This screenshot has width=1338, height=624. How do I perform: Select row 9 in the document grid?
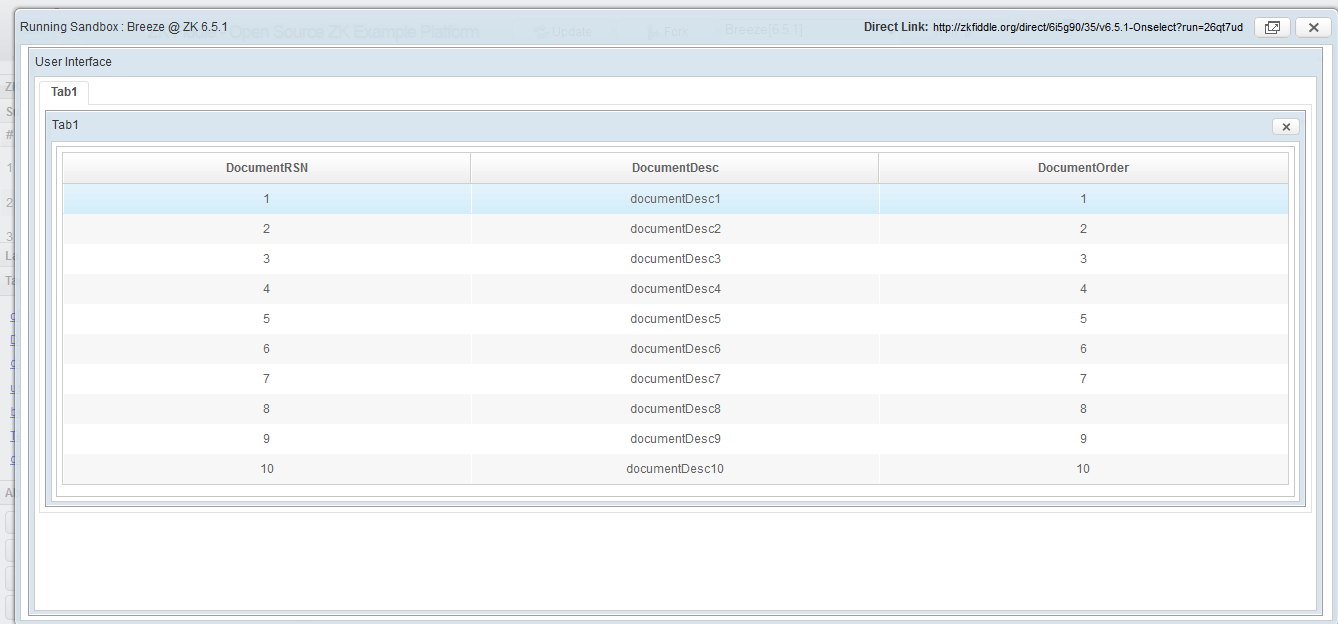(x=674, y=438)
